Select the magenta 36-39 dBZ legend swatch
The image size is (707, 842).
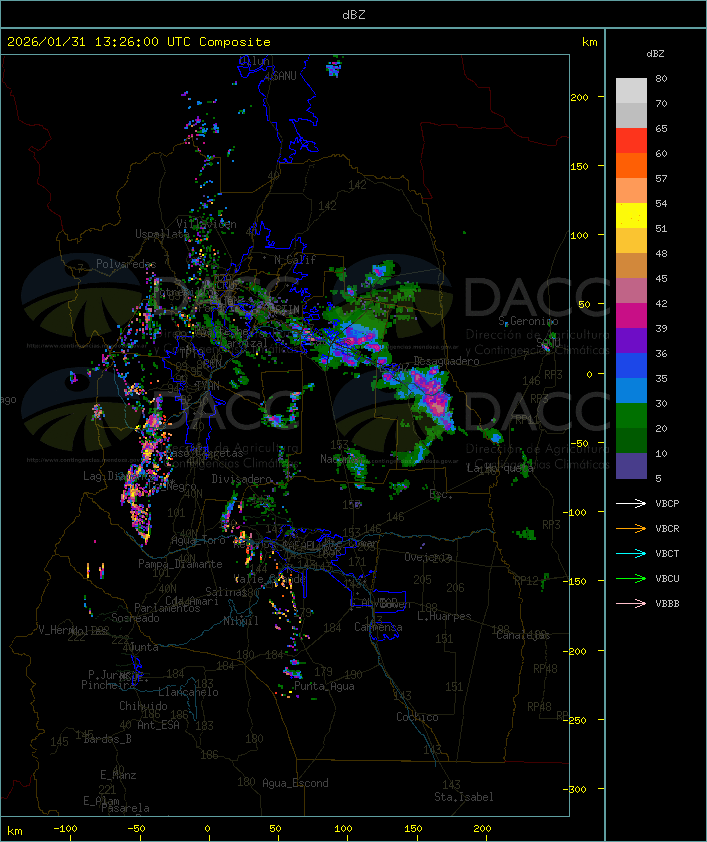pos(631,341)
